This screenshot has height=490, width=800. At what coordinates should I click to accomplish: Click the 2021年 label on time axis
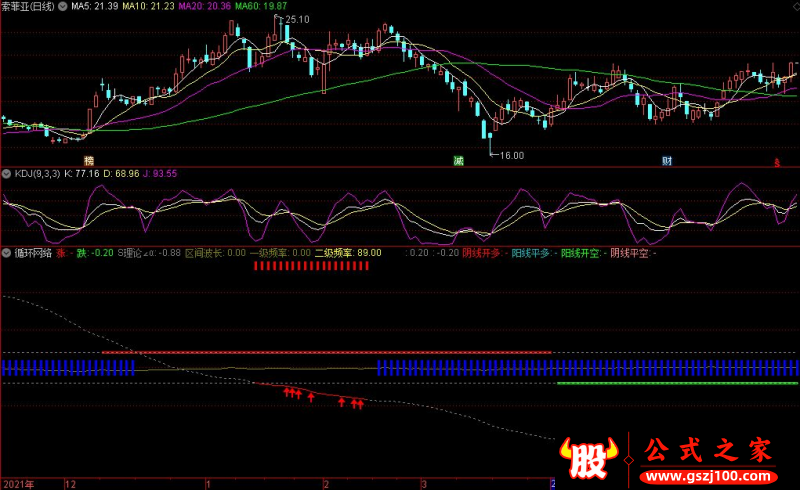(x=19, y=484)
